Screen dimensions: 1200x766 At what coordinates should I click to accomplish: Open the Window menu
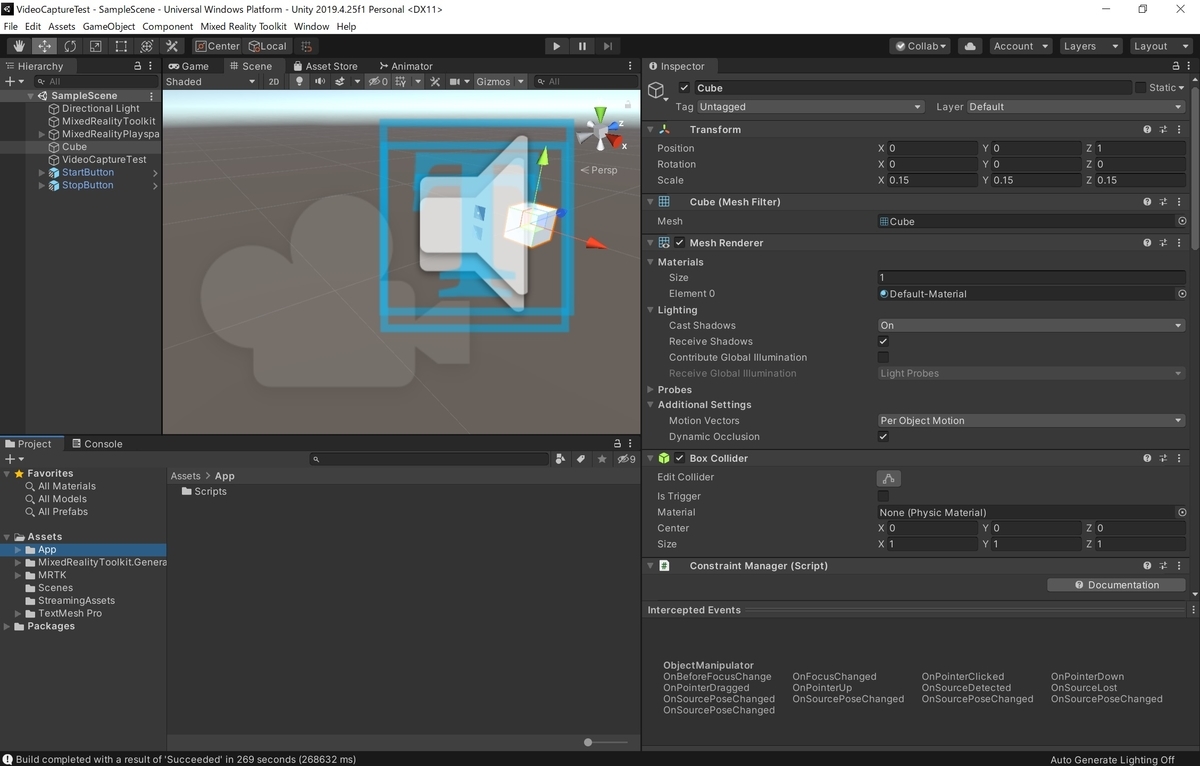[x=312, y=26]
